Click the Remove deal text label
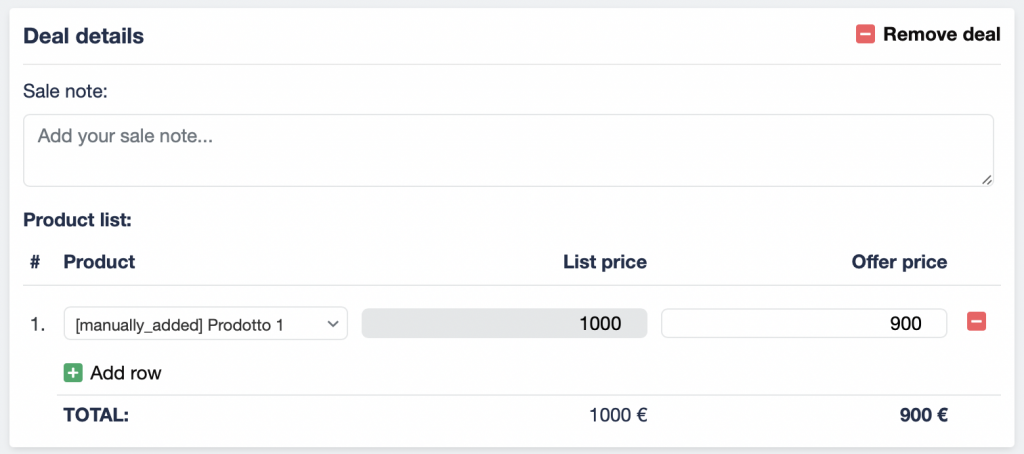The height and width of the screenshot is (454, 1024). [941, 35]
